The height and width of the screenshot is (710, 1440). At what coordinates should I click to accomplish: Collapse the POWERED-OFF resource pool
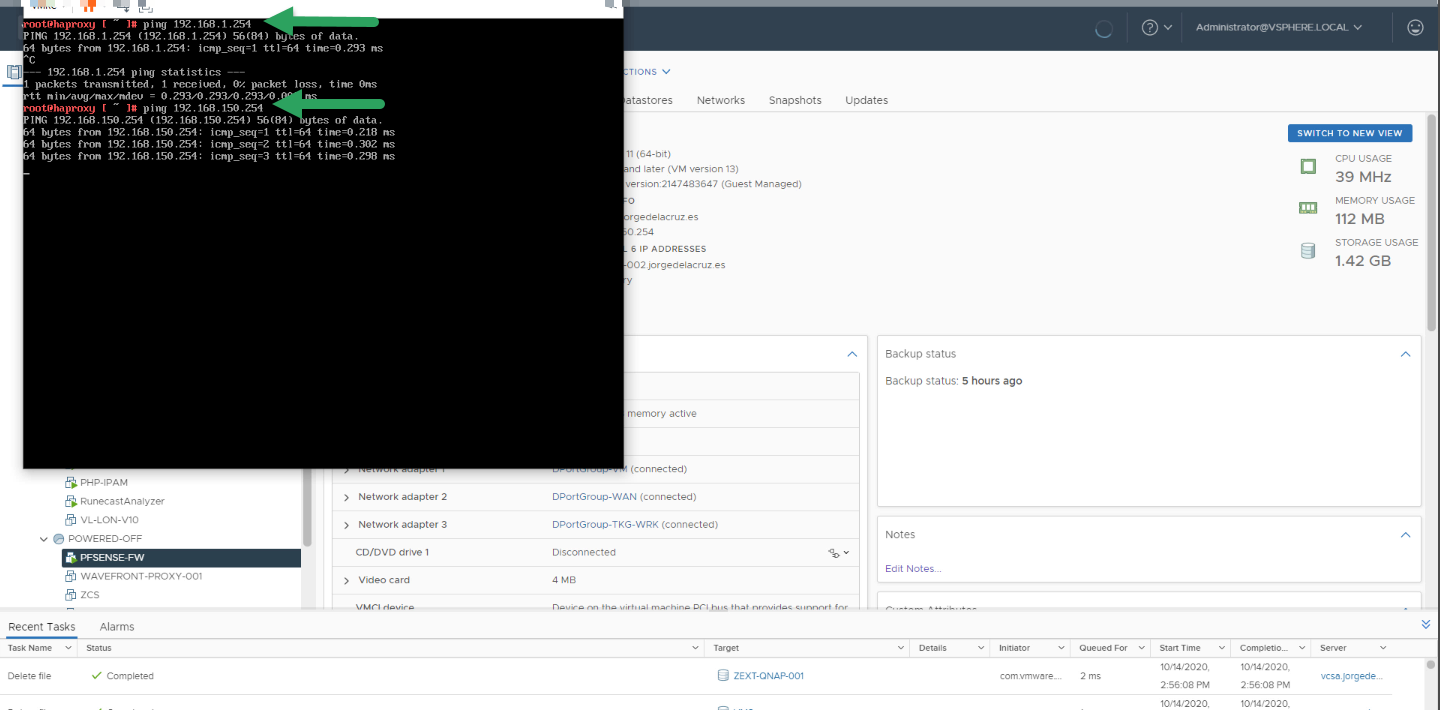click(44, 539)
